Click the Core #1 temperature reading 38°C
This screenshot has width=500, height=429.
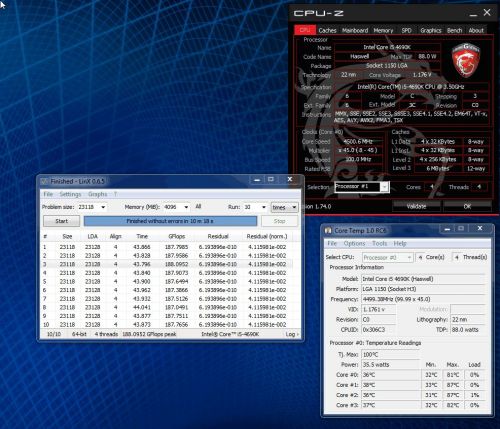click(391, 385)
